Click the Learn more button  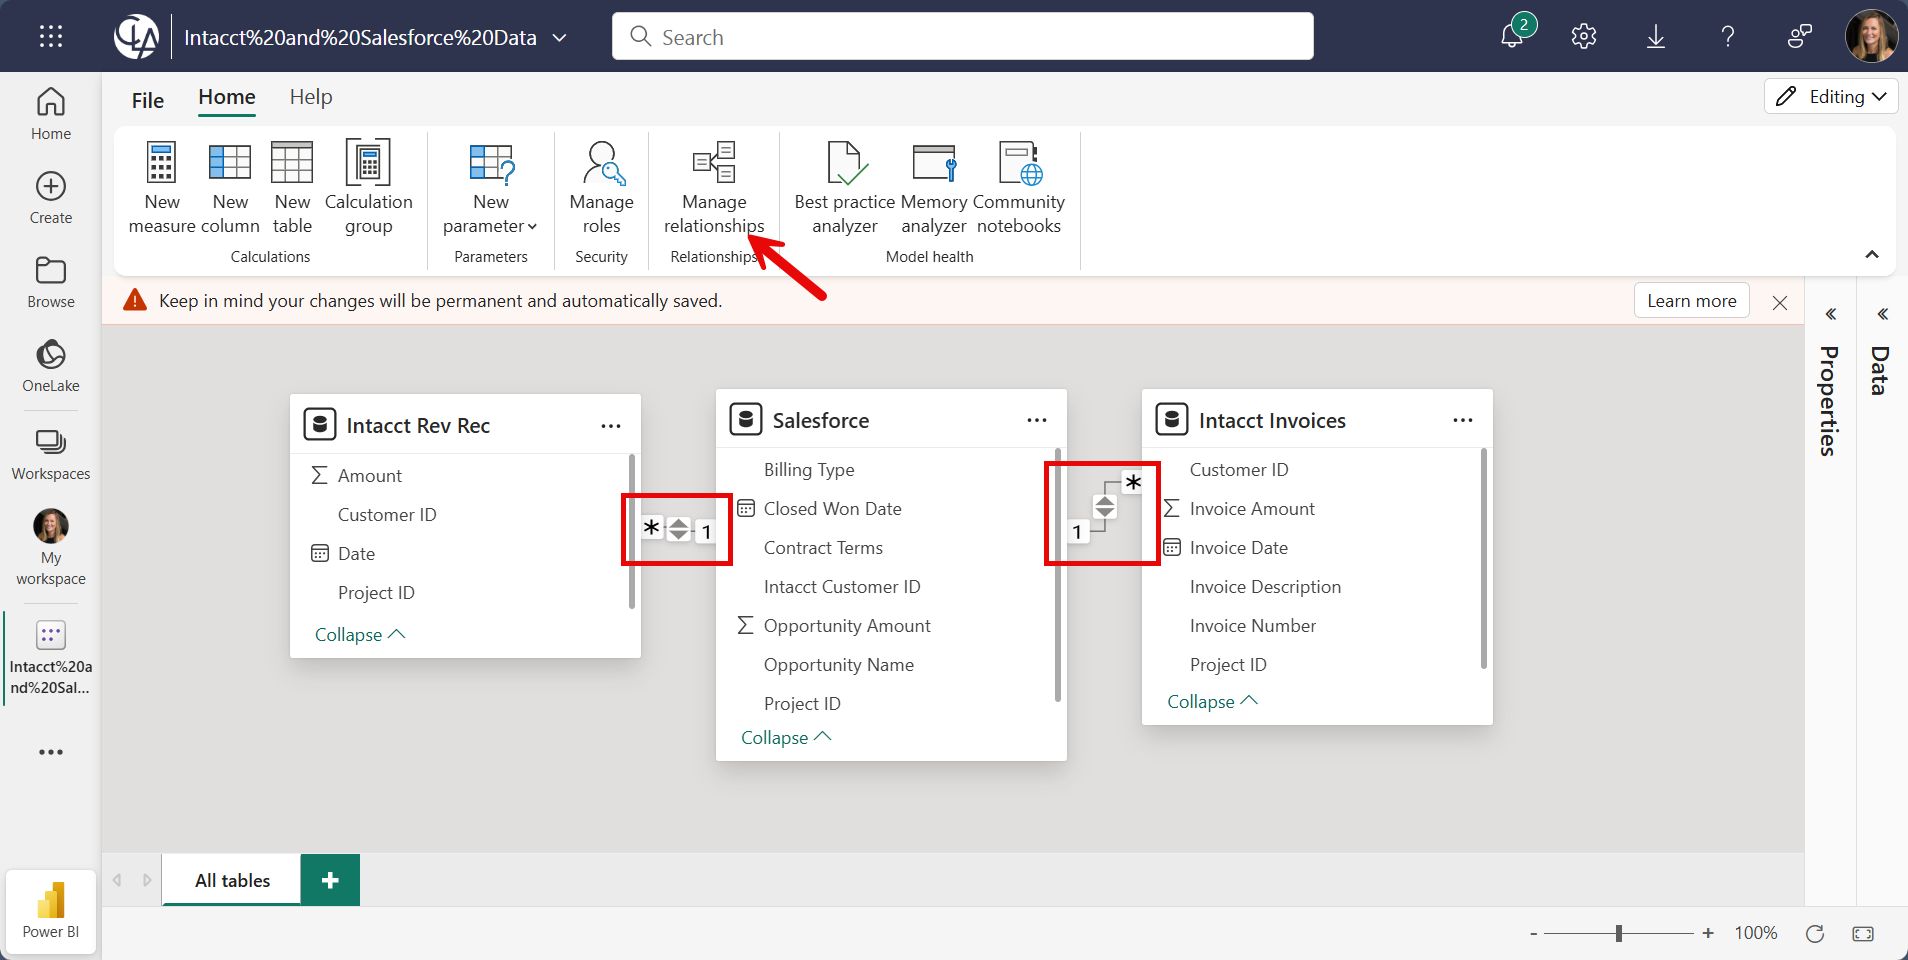pos(1691,301)
